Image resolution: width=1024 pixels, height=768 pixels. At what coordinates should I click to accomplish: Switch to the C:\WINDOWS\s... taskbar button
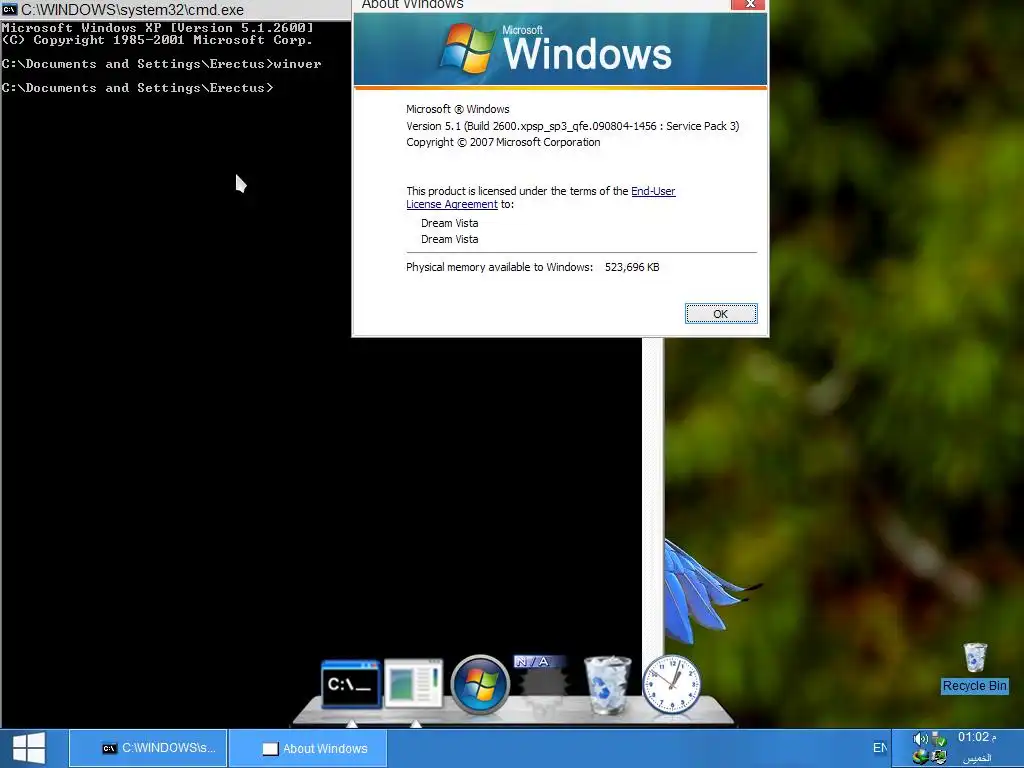(148, 748)
